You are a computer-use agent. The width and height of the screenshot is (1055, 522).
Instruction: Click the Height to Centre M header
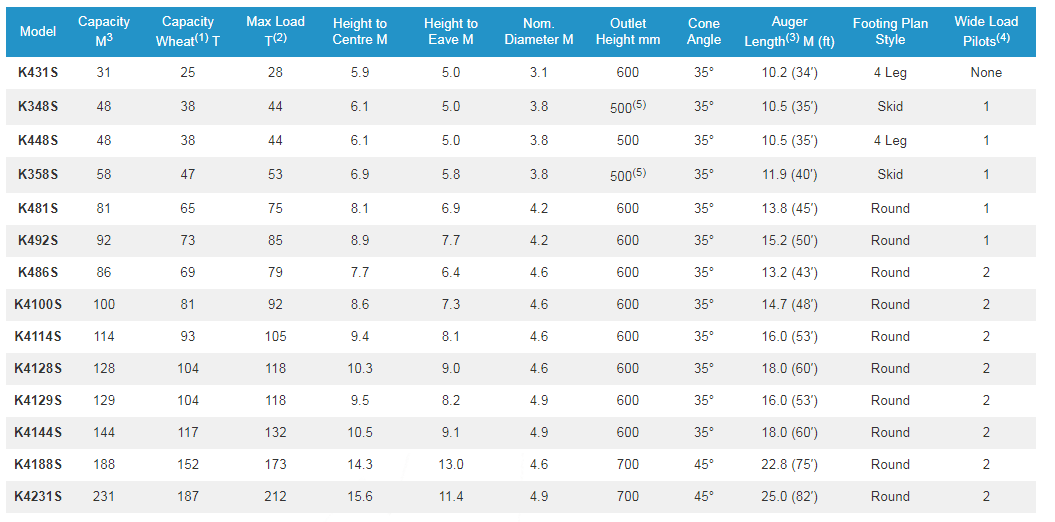(359, 31)
